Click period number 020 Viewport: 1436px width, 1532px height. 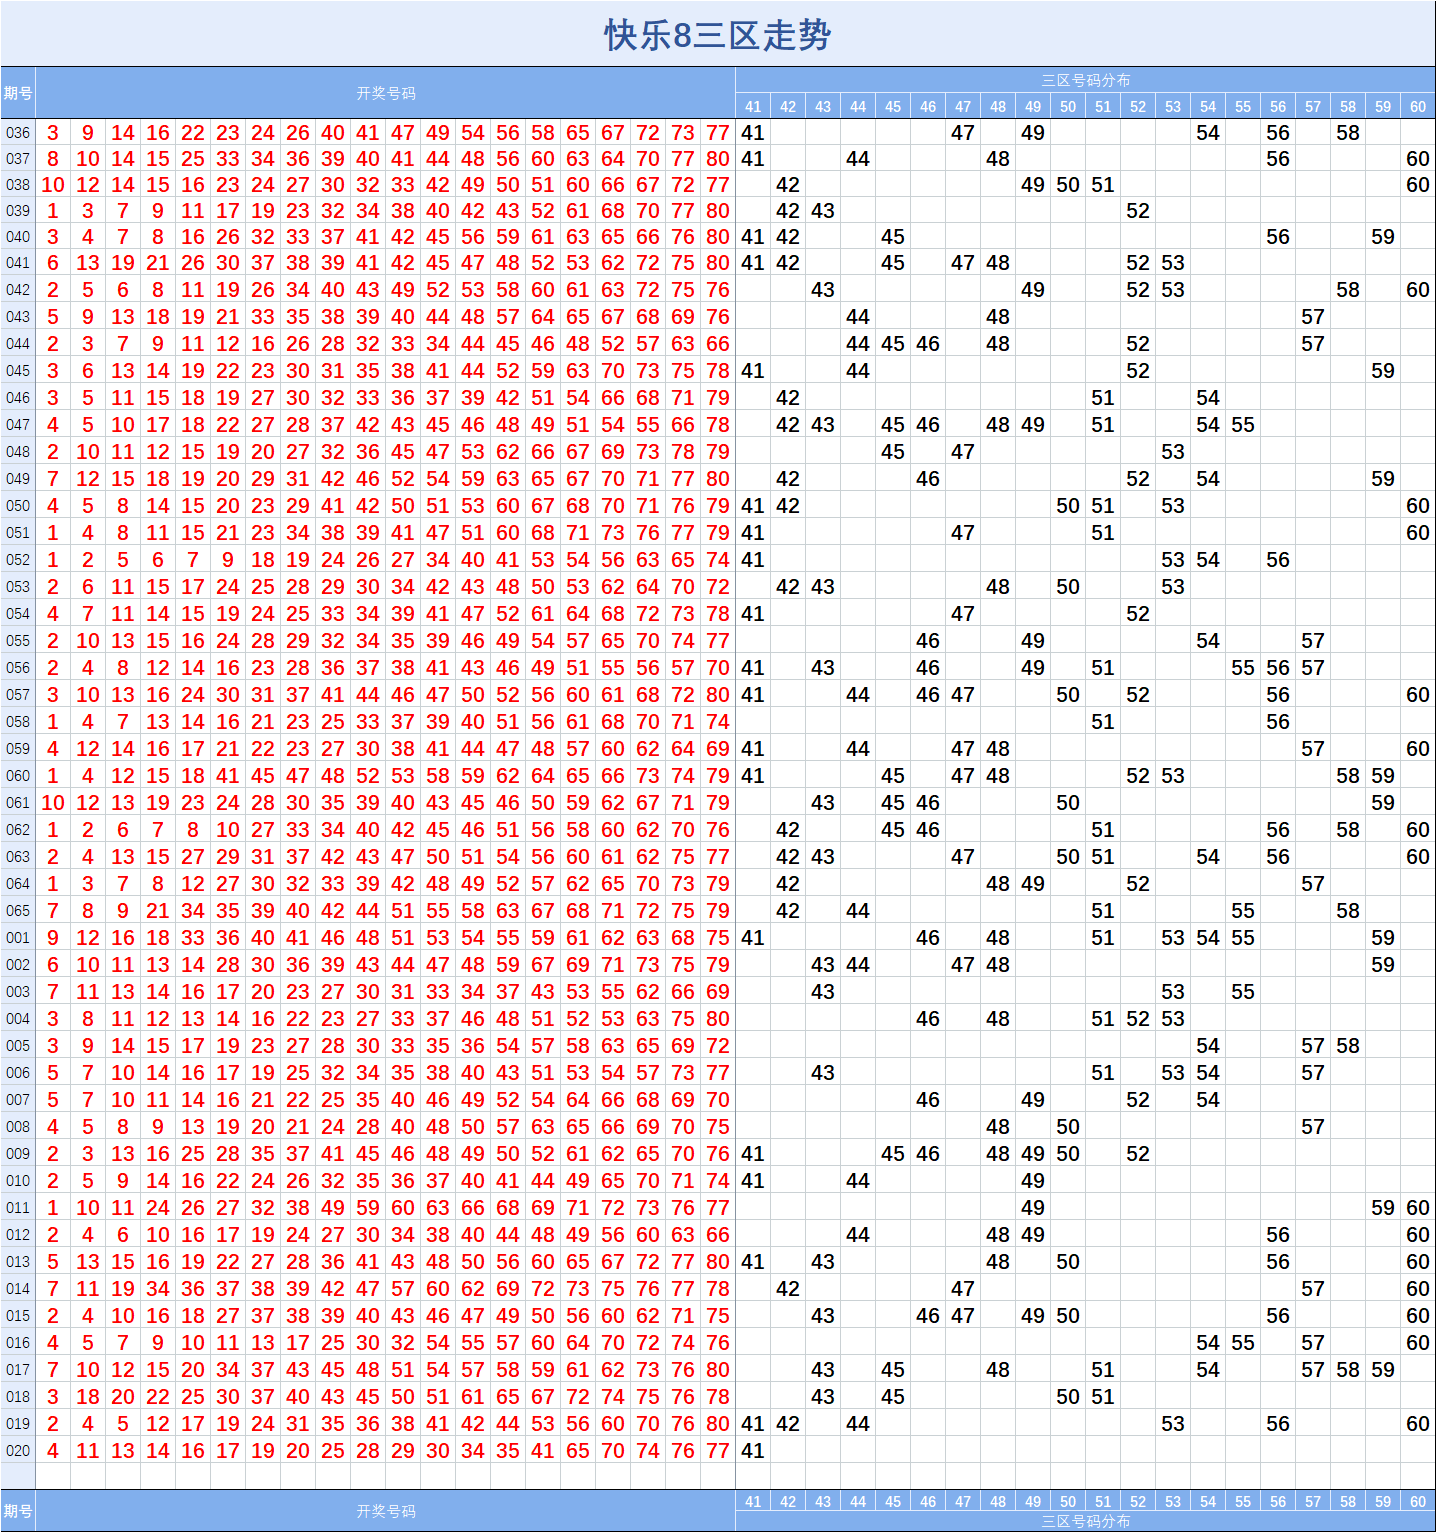point(18,1451)
